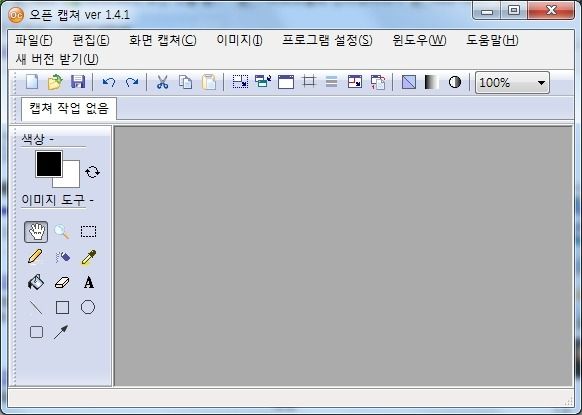Select the Magnifier zoom tool
The height and width of the screenshot is (415, 582).
pyautogui.click(x=62, y=232)
